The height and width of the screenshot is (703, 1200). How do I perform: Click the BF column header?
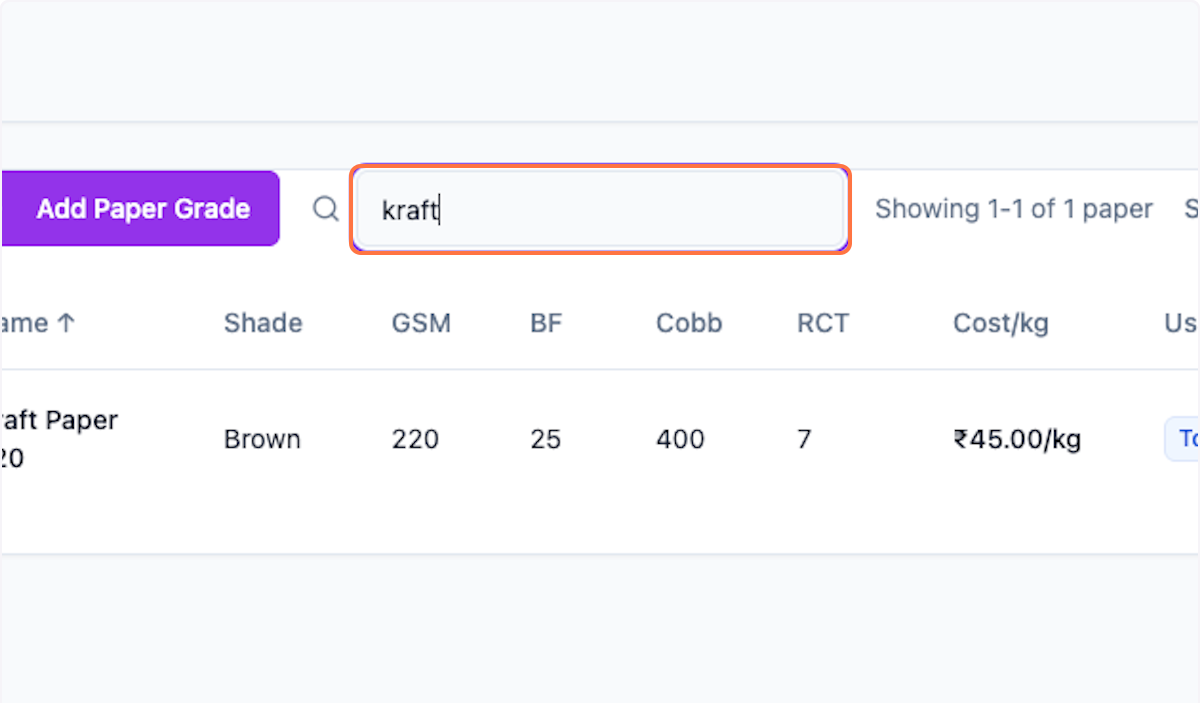tap(545, 323)
